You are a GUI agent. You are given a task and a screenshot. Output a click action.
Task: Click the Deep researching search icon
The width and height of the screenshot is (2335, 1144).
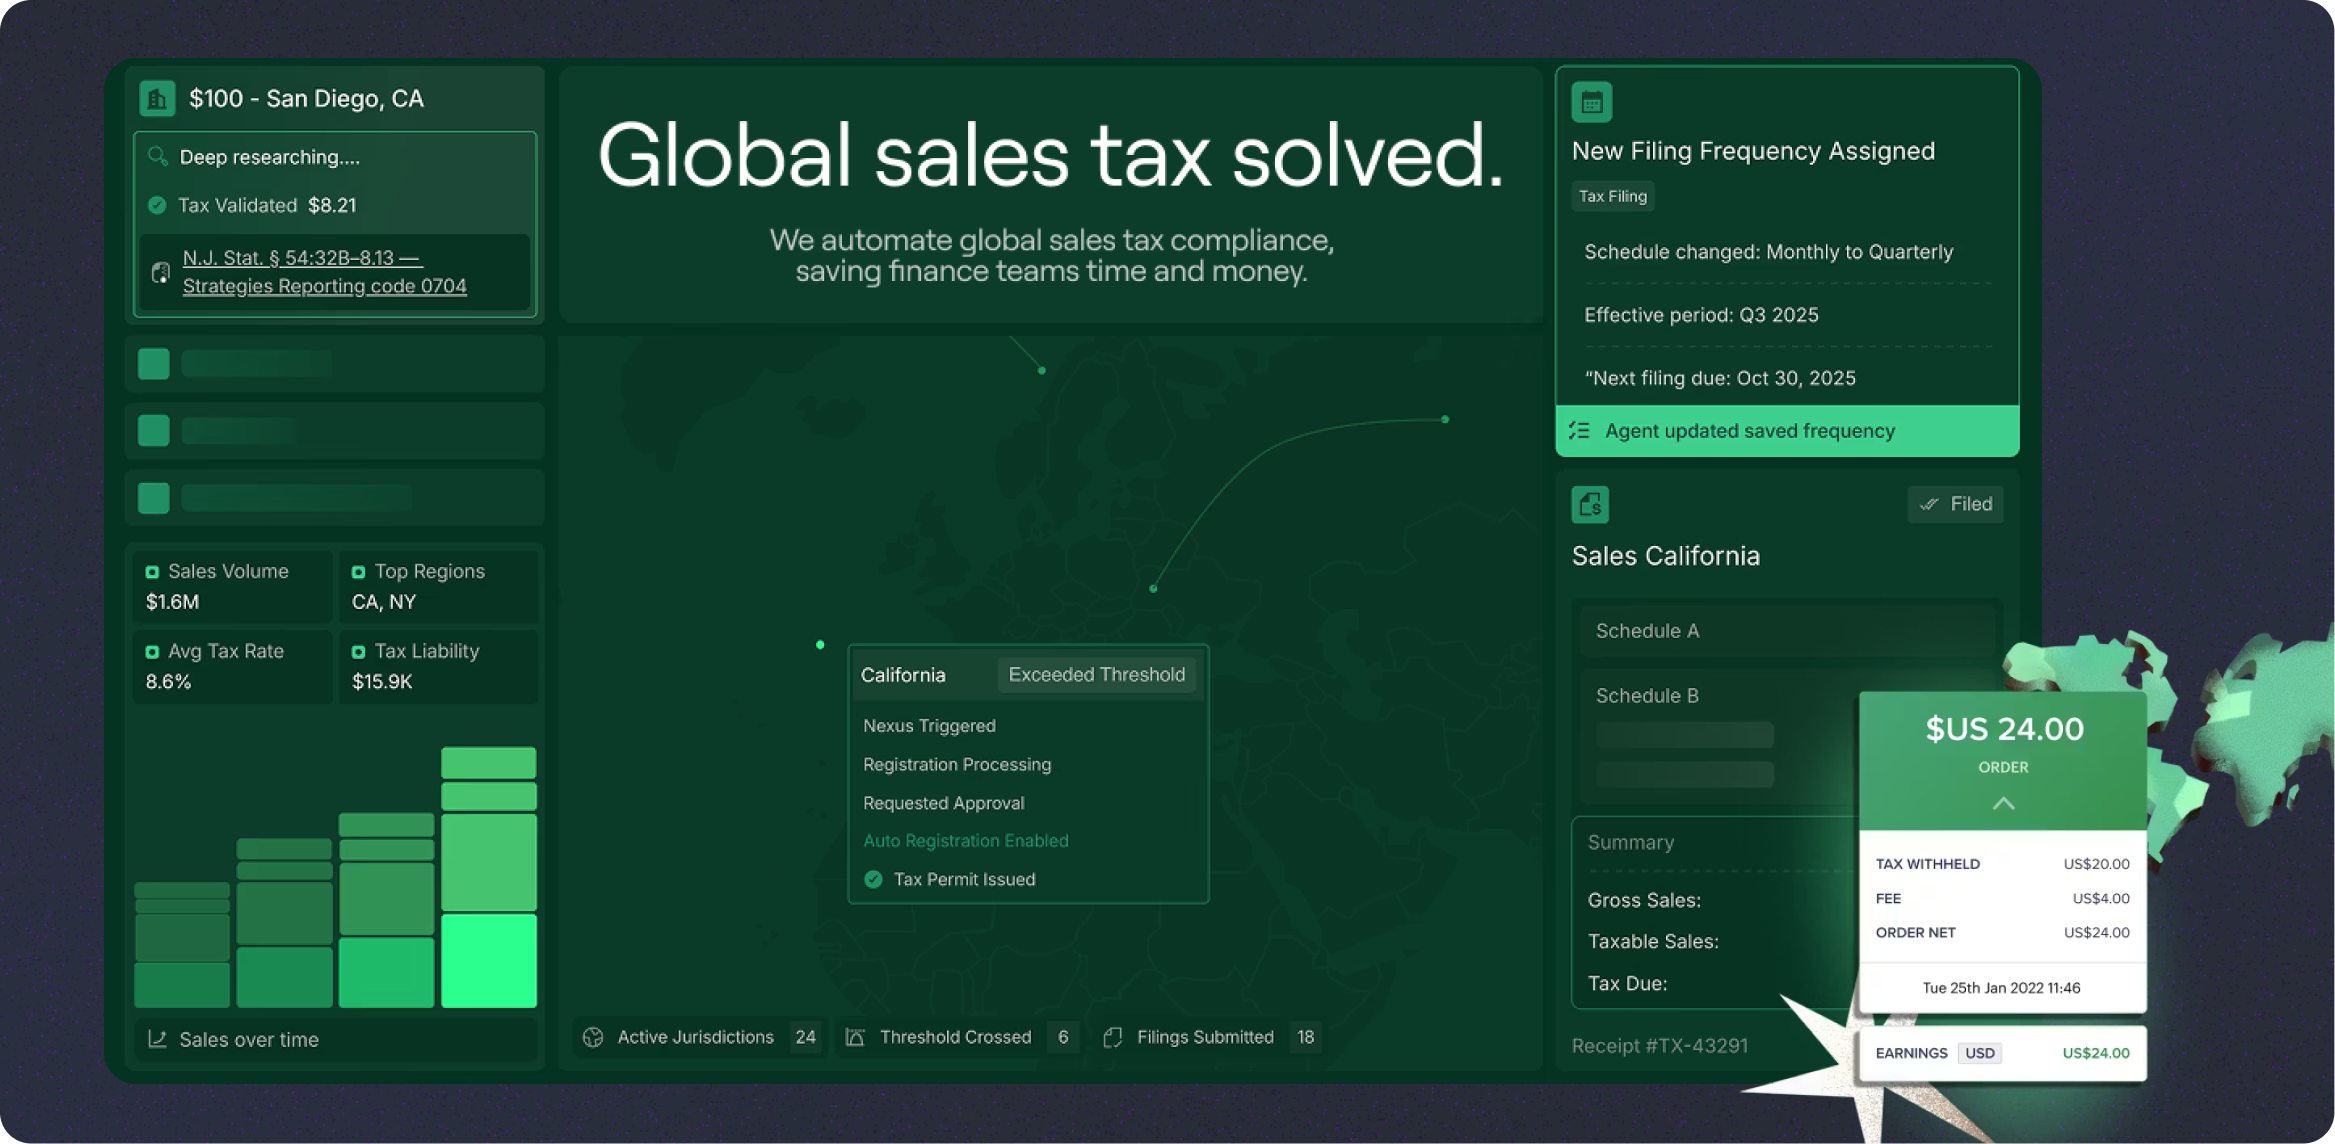click(x=158, y=157)
